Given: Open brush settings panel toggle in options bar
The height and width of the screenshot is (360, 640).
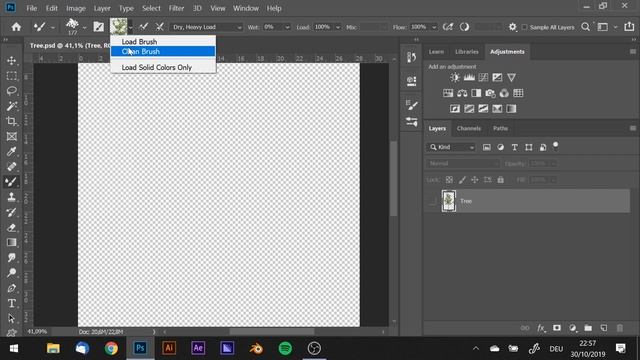Looking at the screenshot, I should [x=99, y=27].
